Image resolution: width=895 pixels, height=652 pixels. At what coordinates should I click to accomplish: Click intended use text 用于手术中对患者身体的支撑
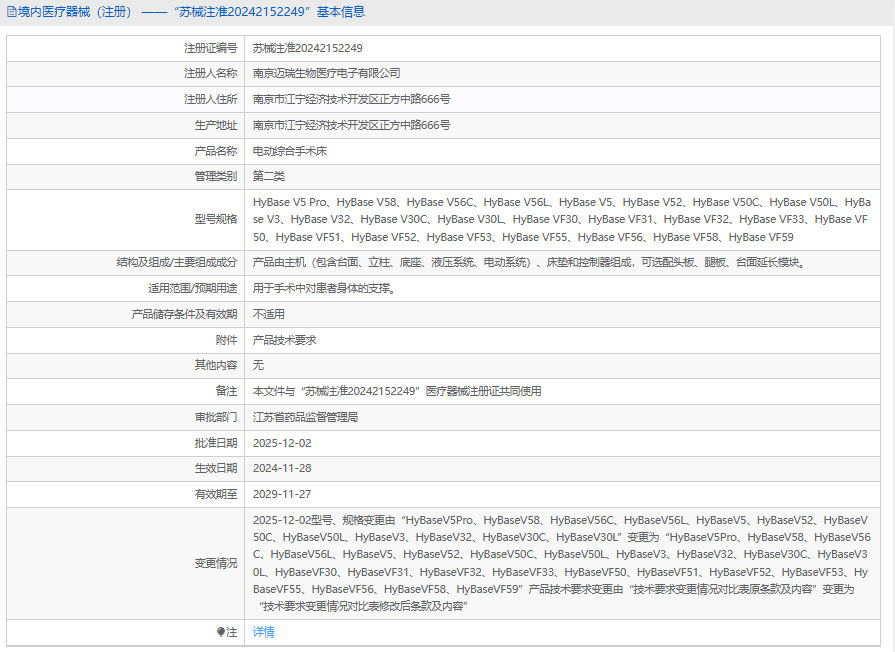[x=325, y=288]
